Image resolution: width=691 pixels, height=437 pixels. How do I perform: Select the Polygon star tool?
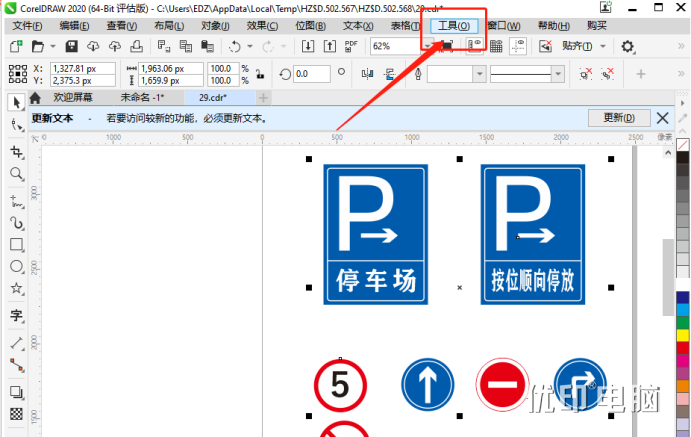16,288
